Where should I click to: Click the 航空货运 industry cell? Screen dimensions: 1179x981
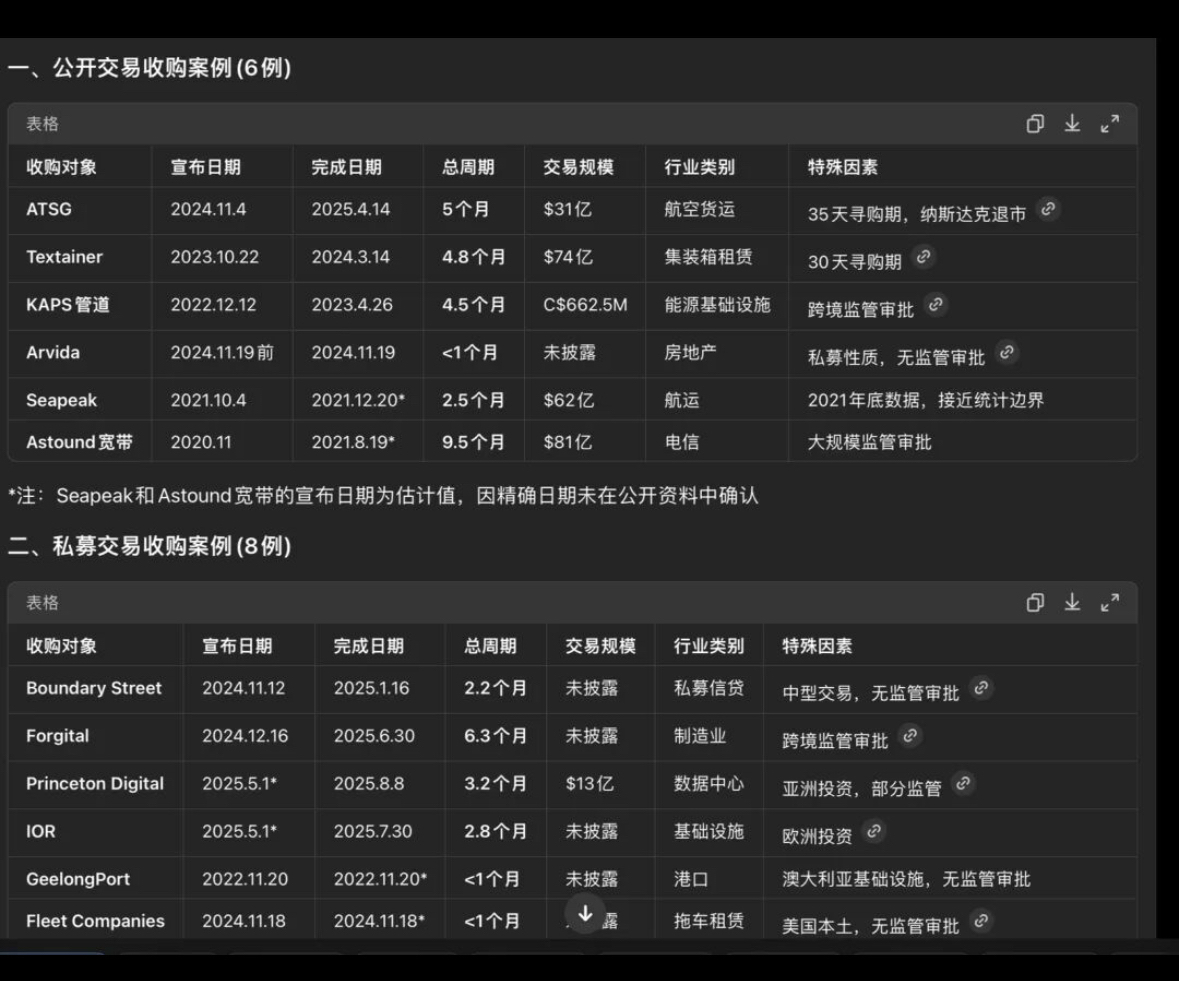point(700,209)
